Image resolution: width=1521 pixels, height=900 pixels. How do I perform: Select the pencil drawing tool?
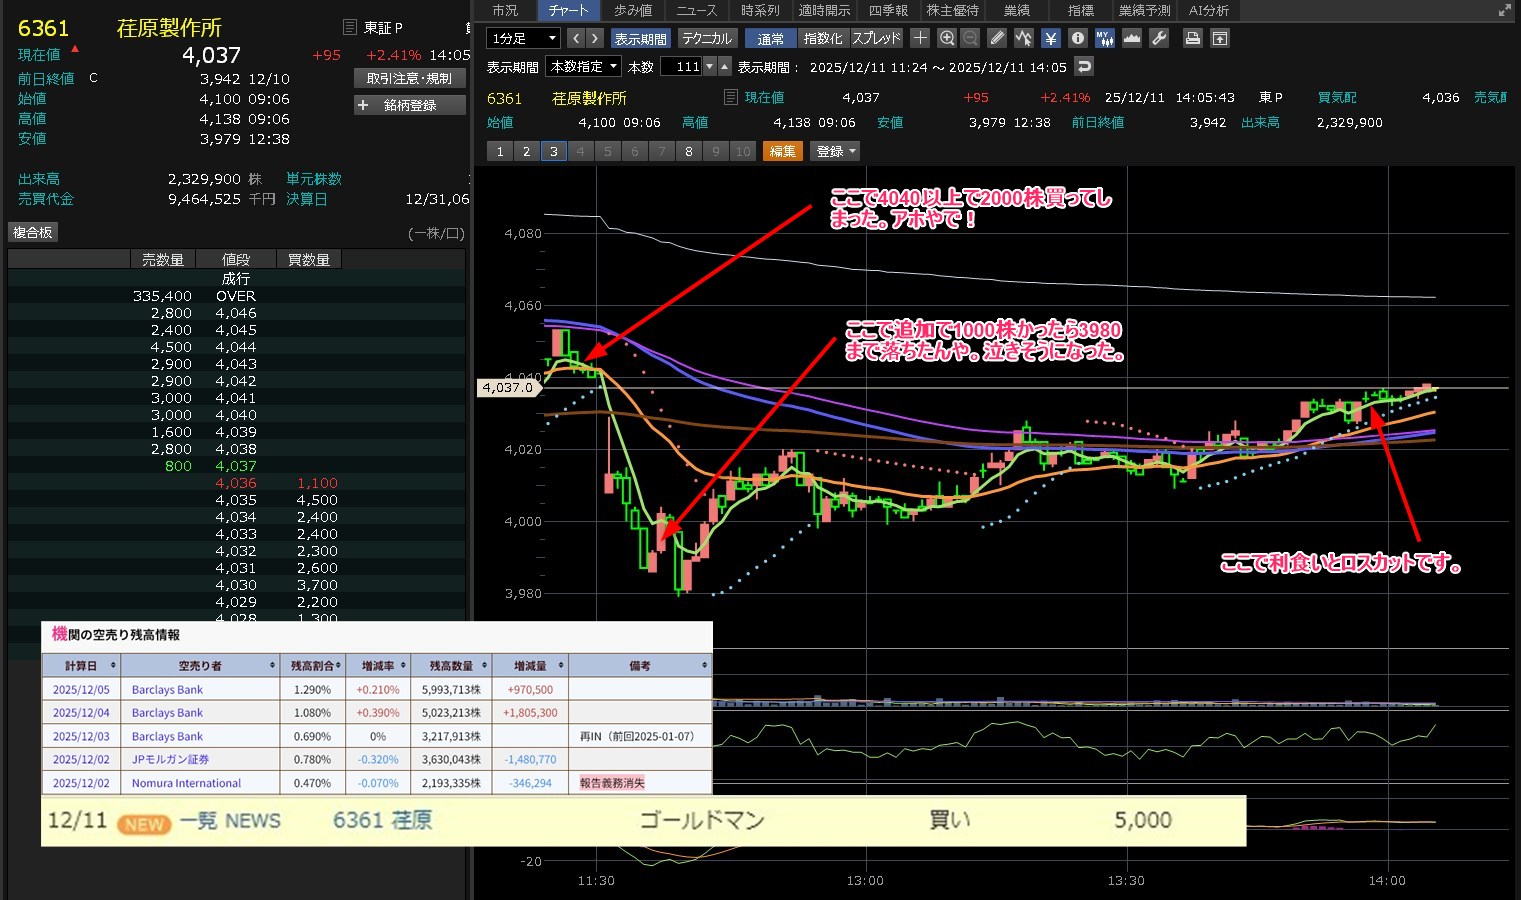[x=997, y=38]
